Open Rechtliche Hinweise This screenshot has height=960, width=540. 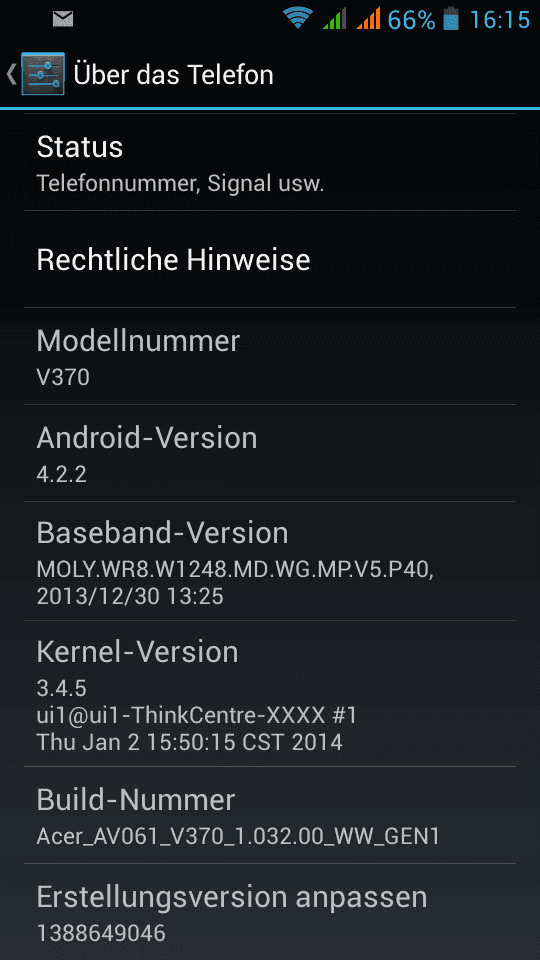(x=270, y=260)
